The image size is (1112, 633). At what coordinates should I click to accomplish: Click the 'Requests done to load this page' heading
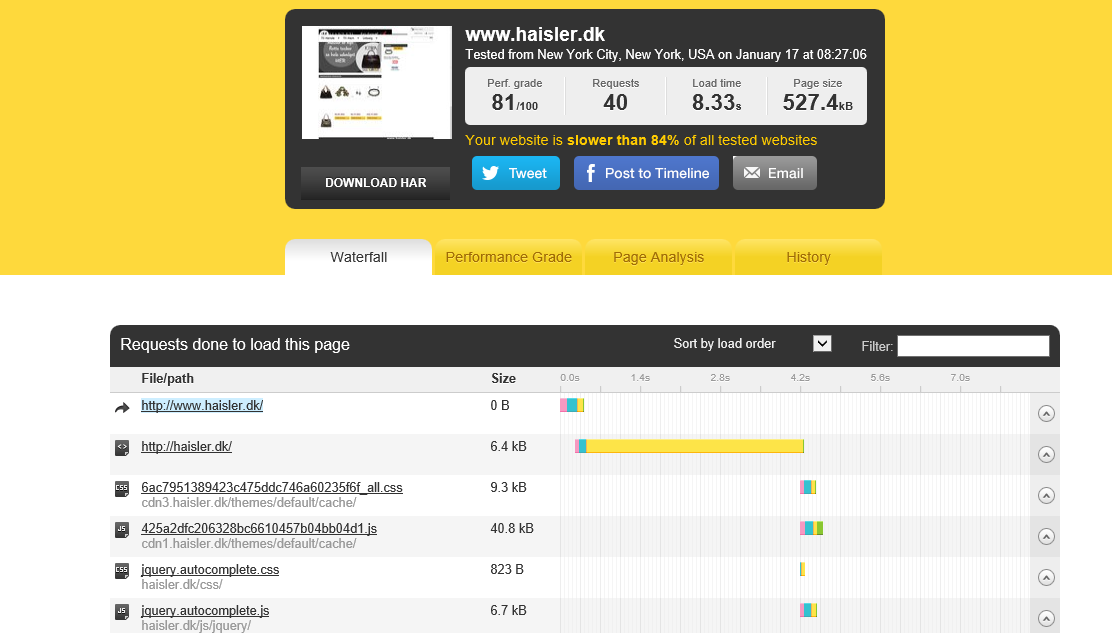[235, 344]
